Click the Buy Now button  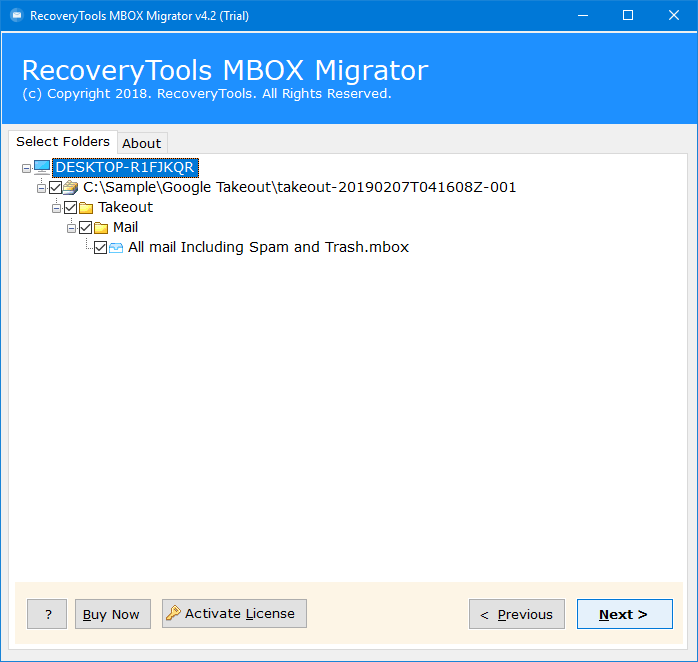pos(113,614)
